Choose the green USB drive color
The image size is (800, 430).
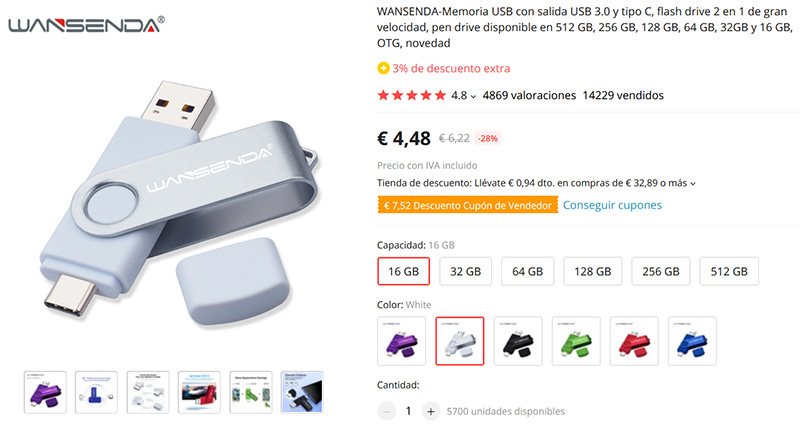point(576,341)
